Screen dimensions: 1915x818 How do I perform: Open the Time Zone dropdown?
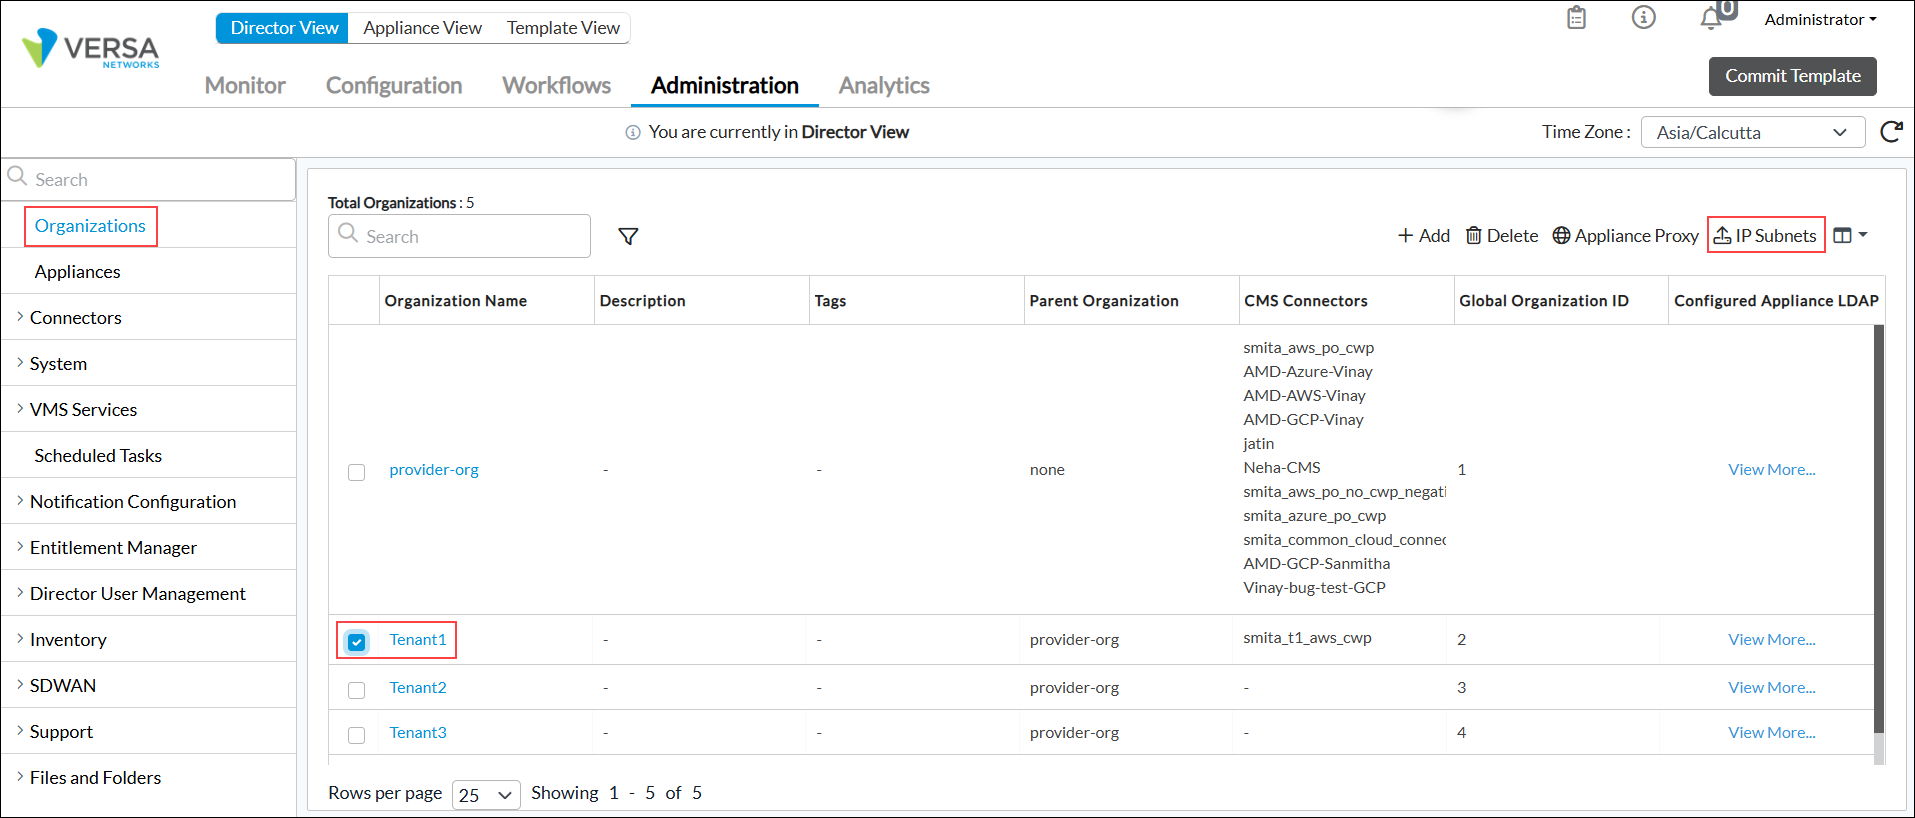[x=1752, y=132]
